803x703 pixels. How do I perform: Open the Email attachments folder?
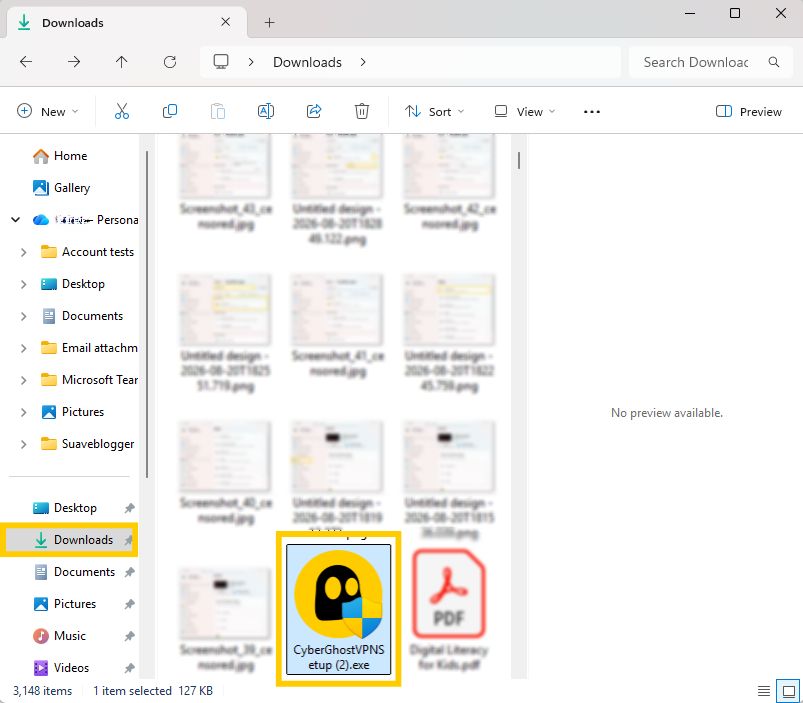click(89, 348)
